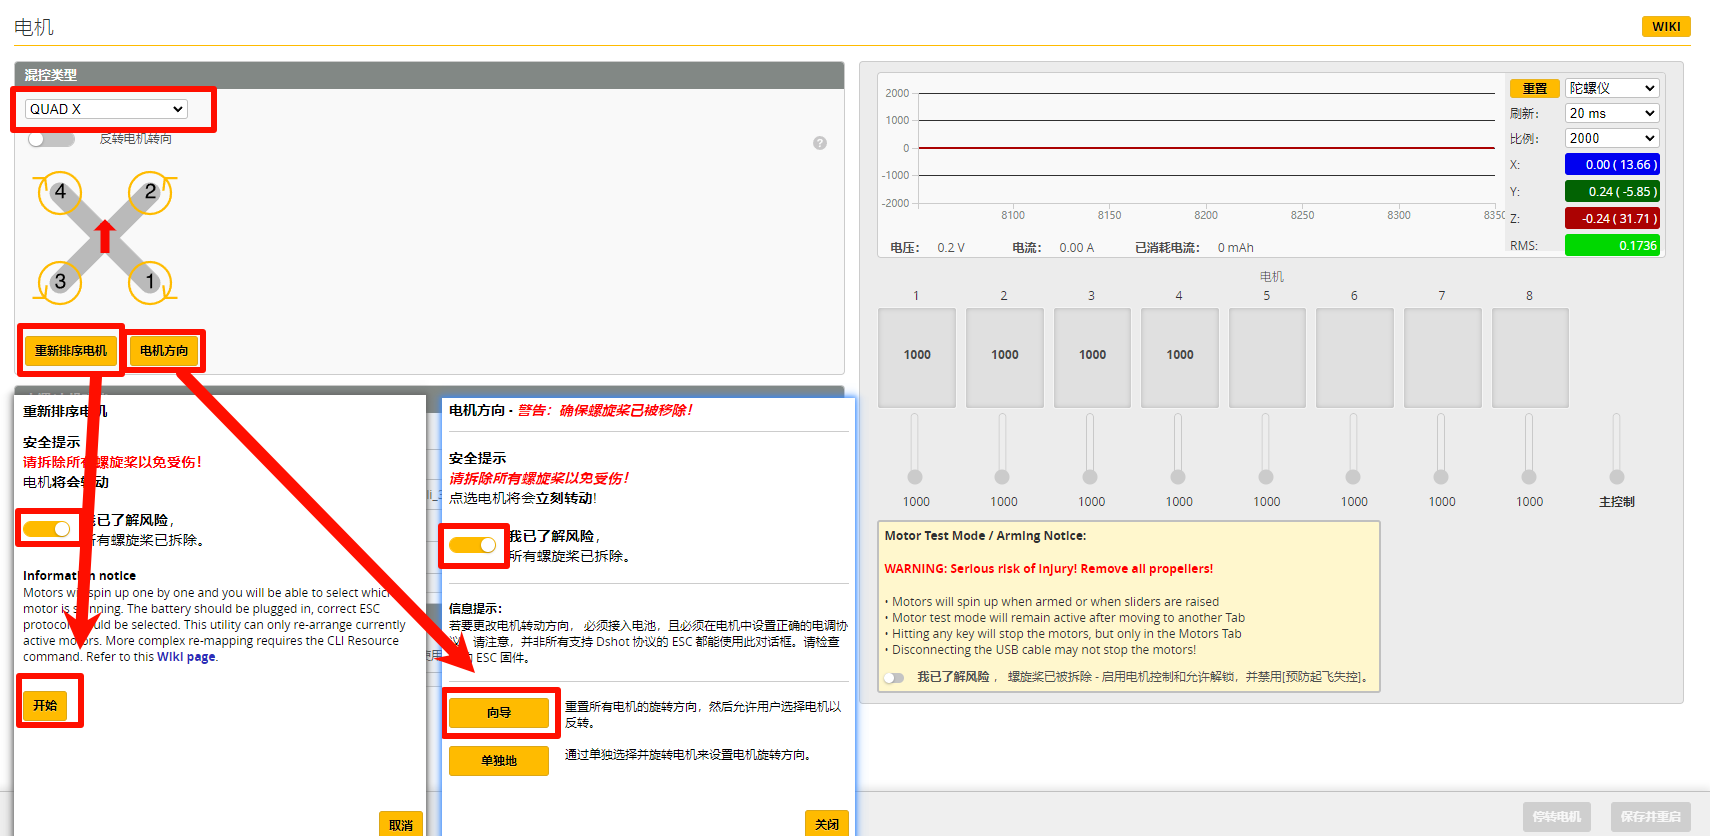This screenshot has width=1710, height=836.
Task: Click motor 2 circle in quad diagram
Action: [x=150, y=192]
